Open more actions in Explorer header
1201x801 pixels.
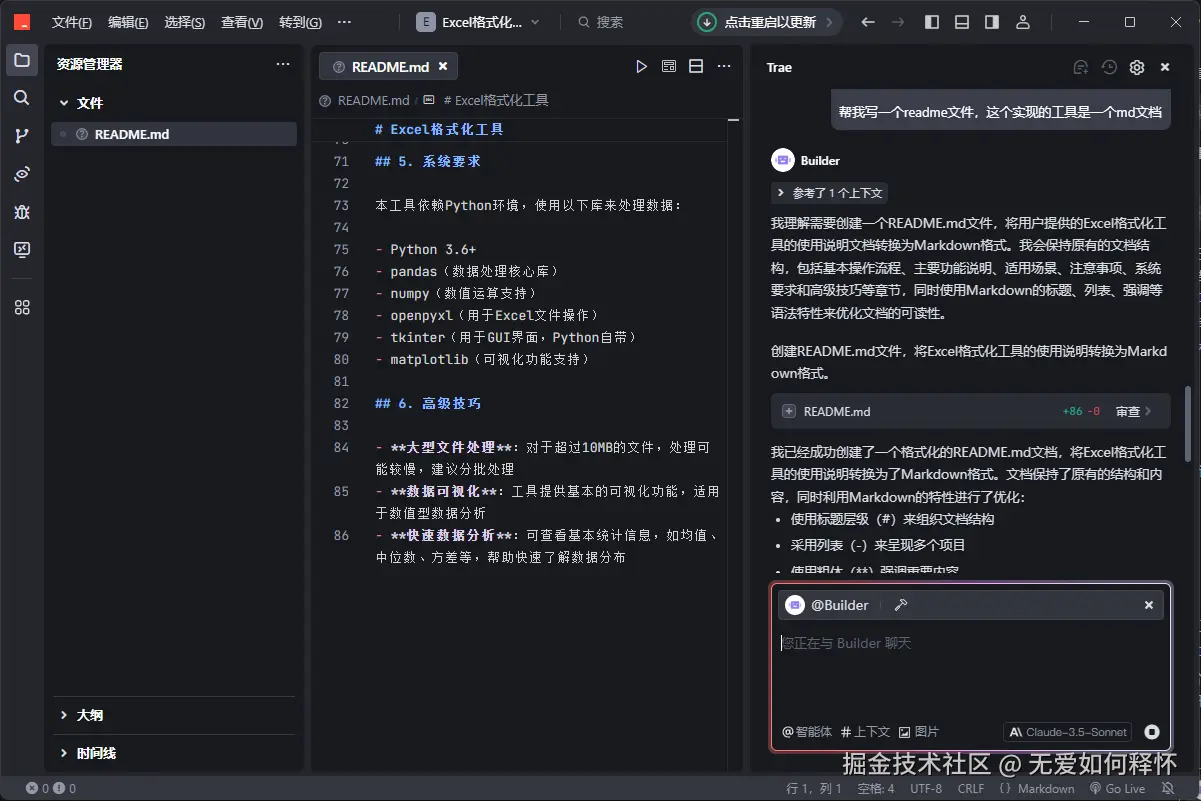[283, 64]
